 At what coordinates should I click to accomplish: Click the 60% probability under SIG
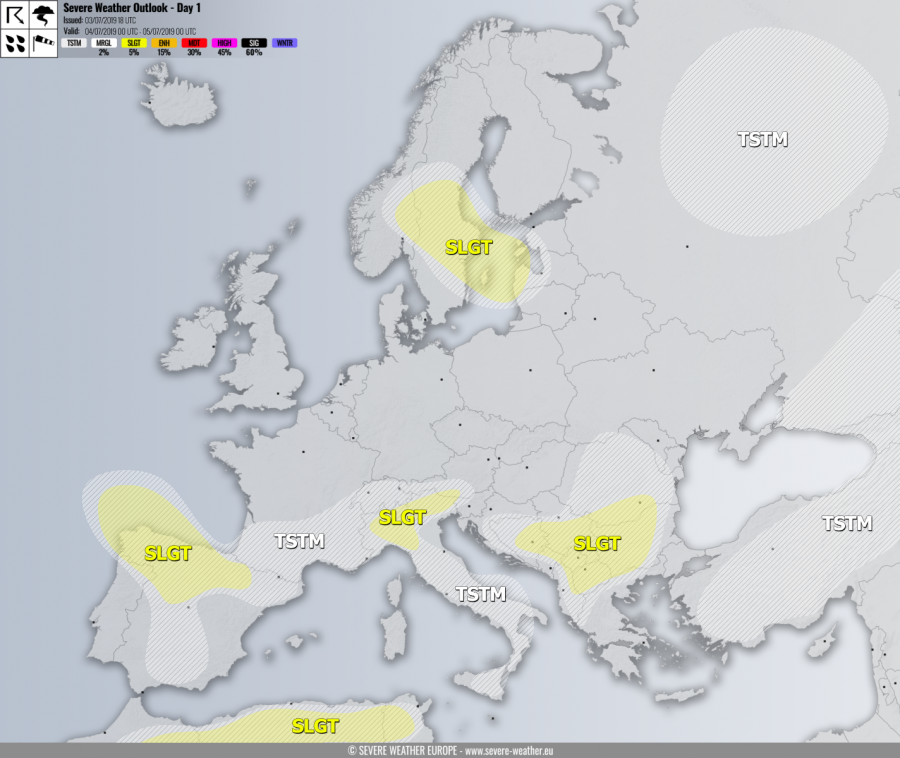(254, 52)
